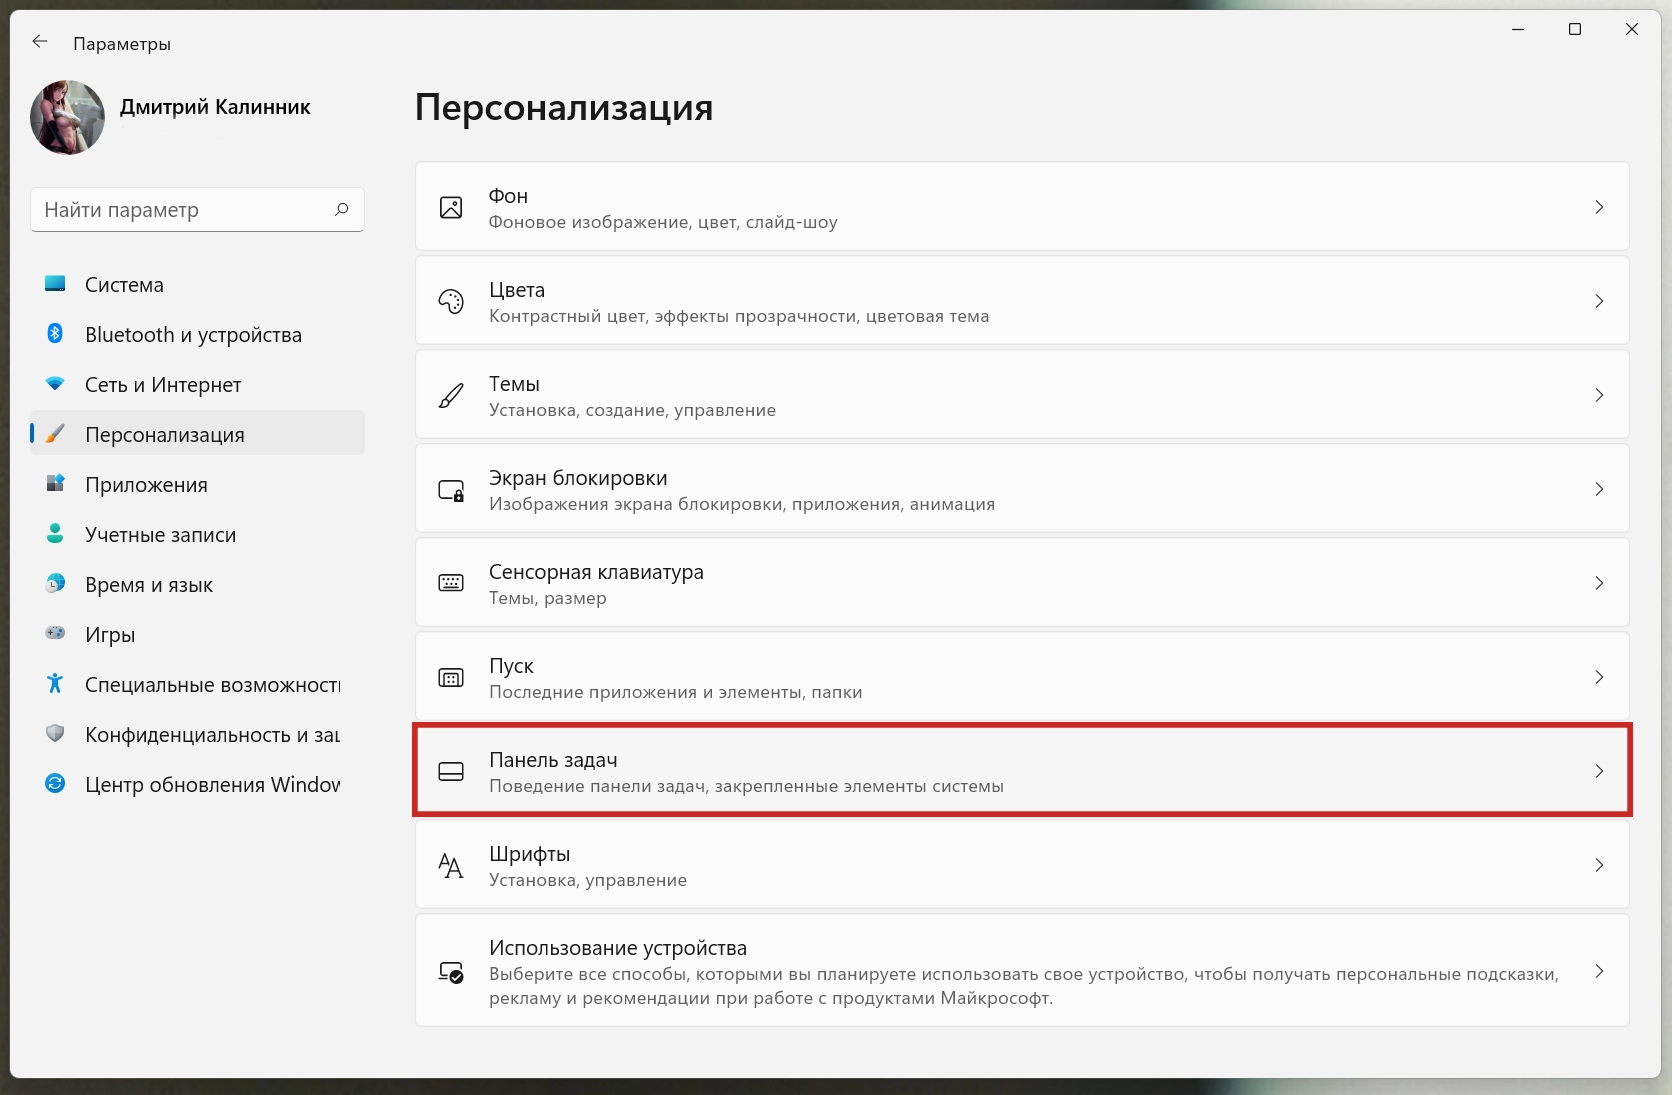Open Центр обновления Windows
This screenshot has height=1095, width=1672.
pos(212,785)
